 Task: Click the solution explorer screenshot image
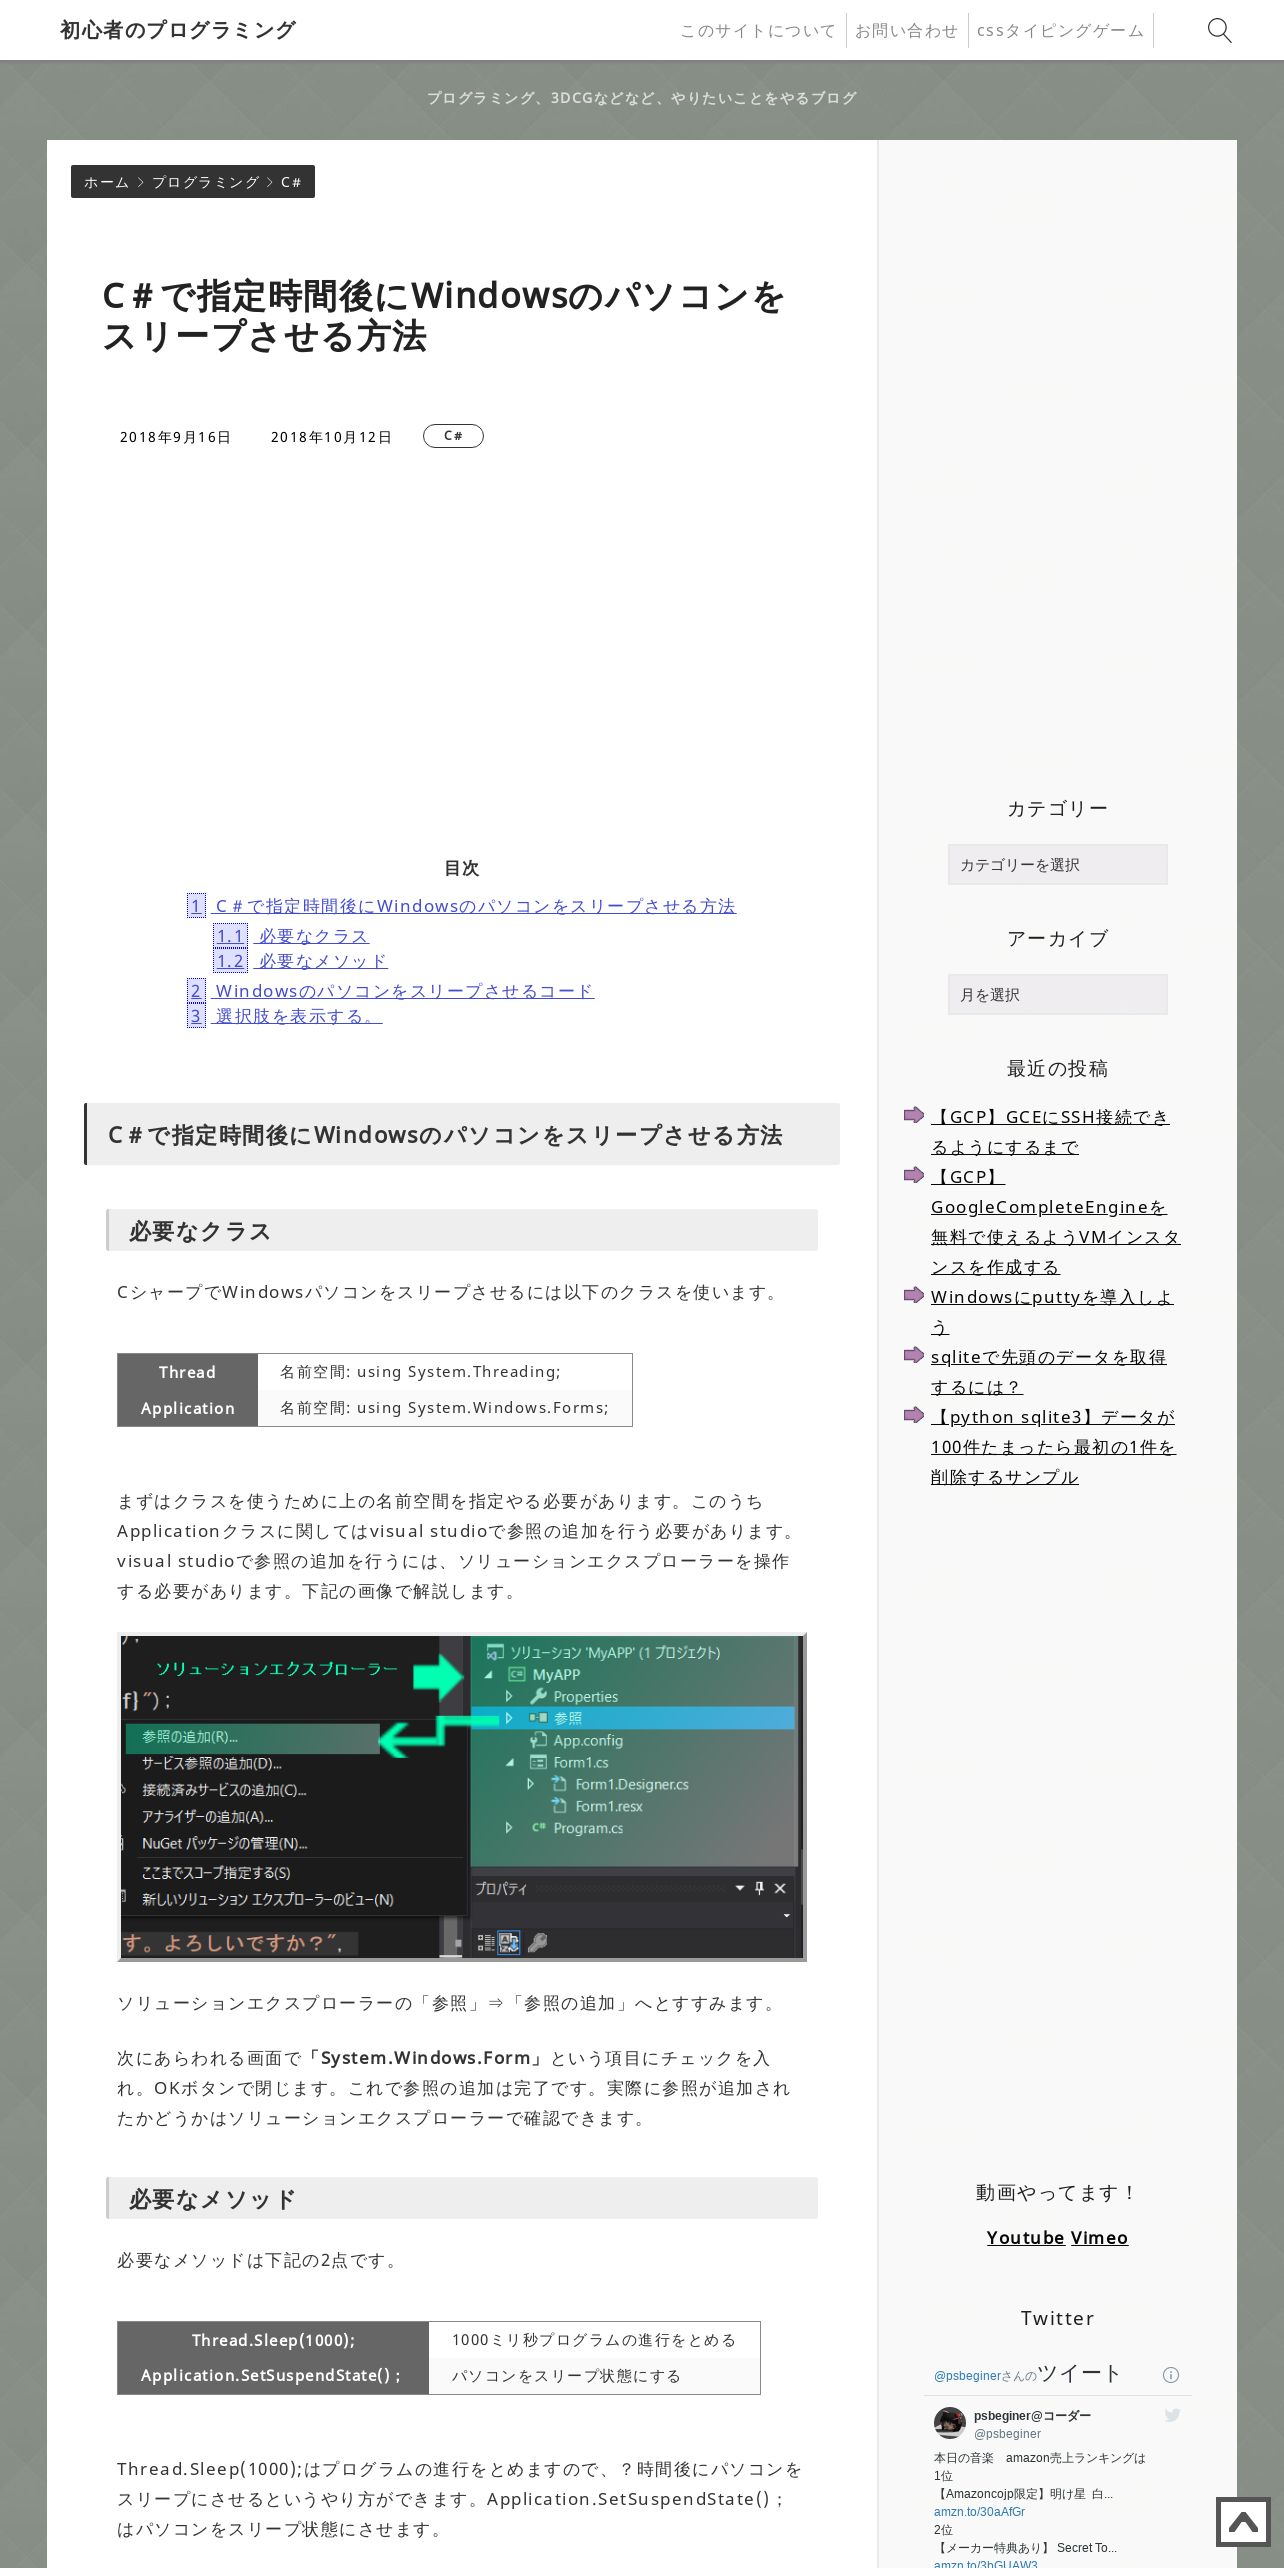tap(462, 1797)
